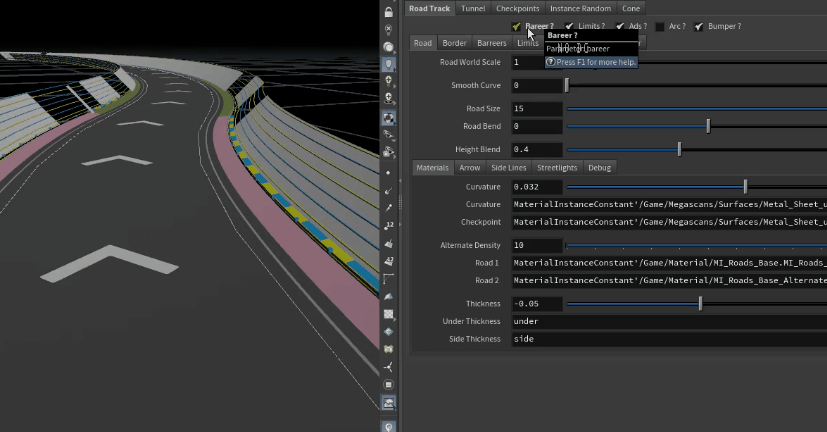Open the Border tab
This screenshot has width=827, height=432.
454,43
